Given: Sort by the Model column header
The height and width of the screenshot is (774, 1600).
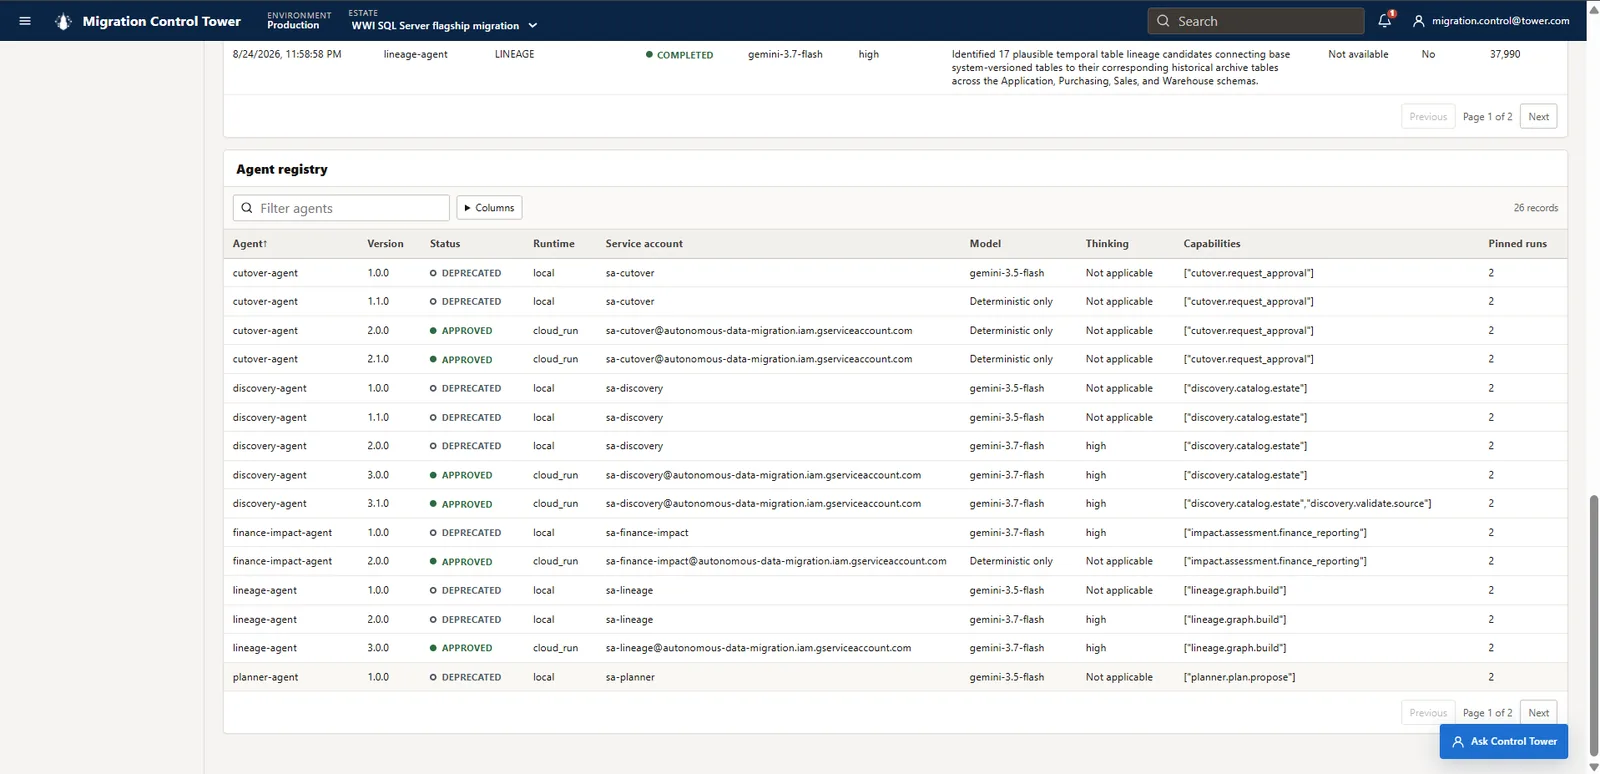Looking at the screenshot, I should tap(985, 244).
